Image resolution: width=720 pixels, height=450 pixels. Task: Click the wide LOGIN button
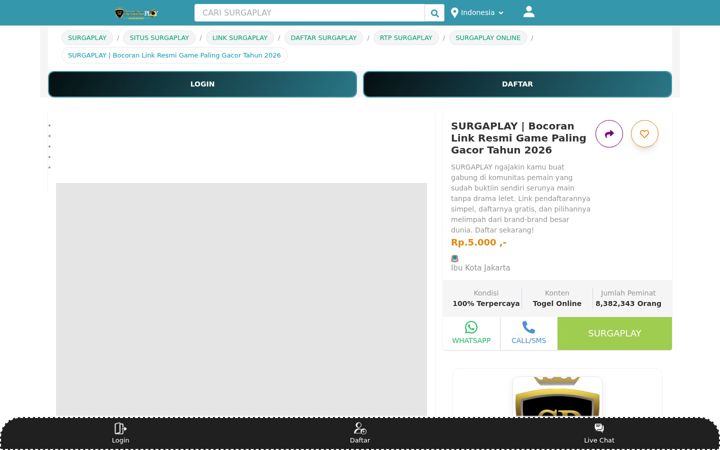coord(202,84)
